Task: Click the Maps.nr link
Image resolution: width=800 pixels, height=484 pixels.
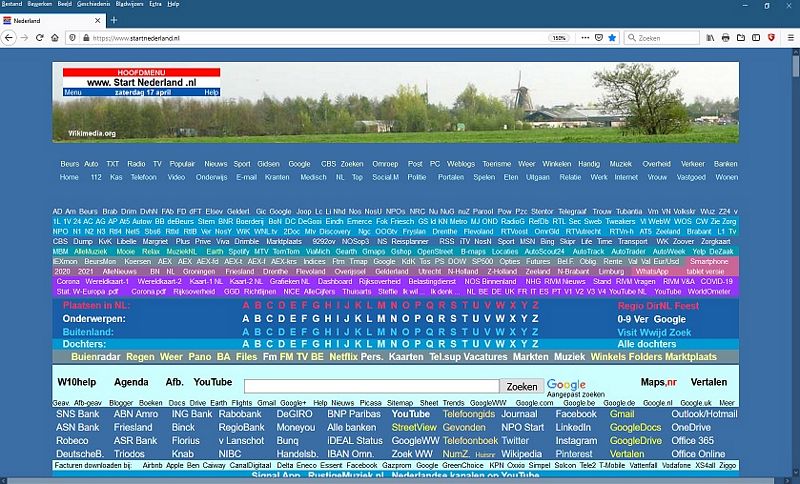Action: [x=659, y=382]
